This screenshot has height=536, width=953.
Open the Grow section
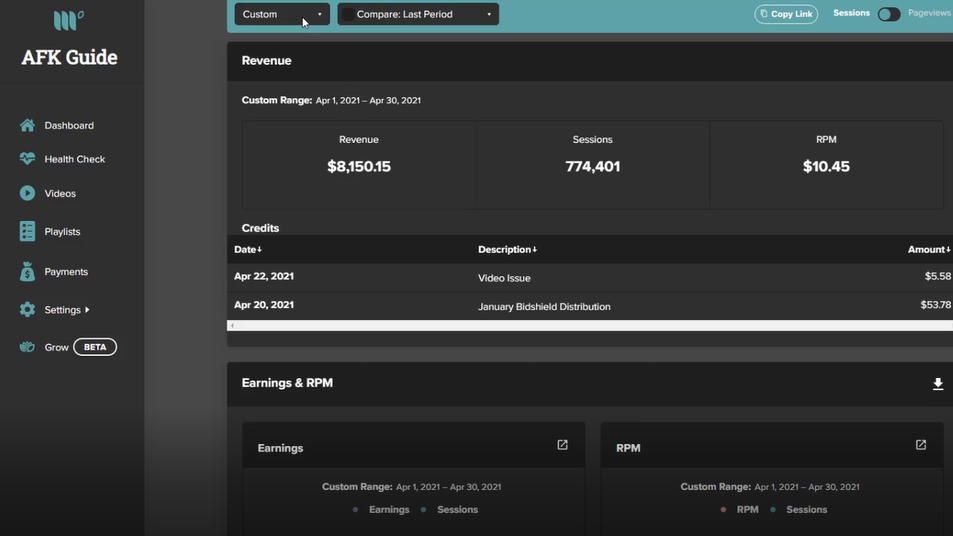57,347
